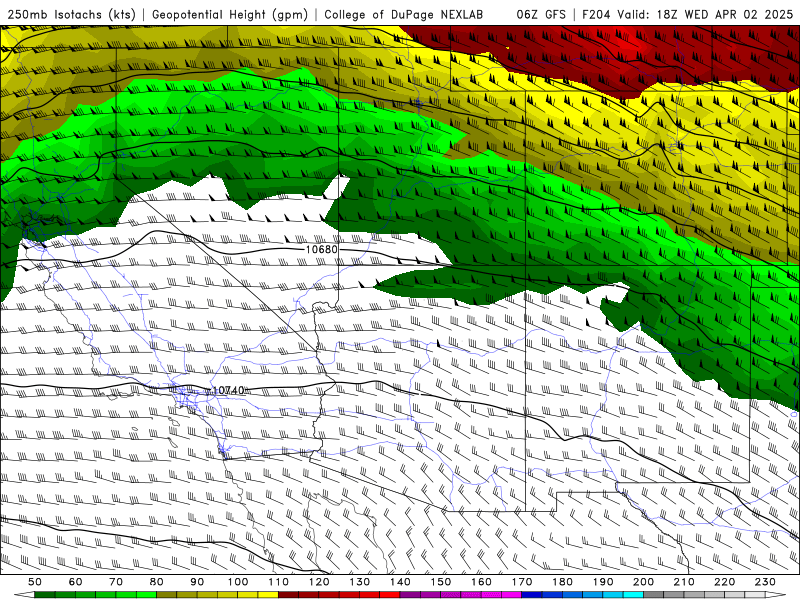Select the 180 legend number
Screen dimensions: 800x600
pos(562,582)
